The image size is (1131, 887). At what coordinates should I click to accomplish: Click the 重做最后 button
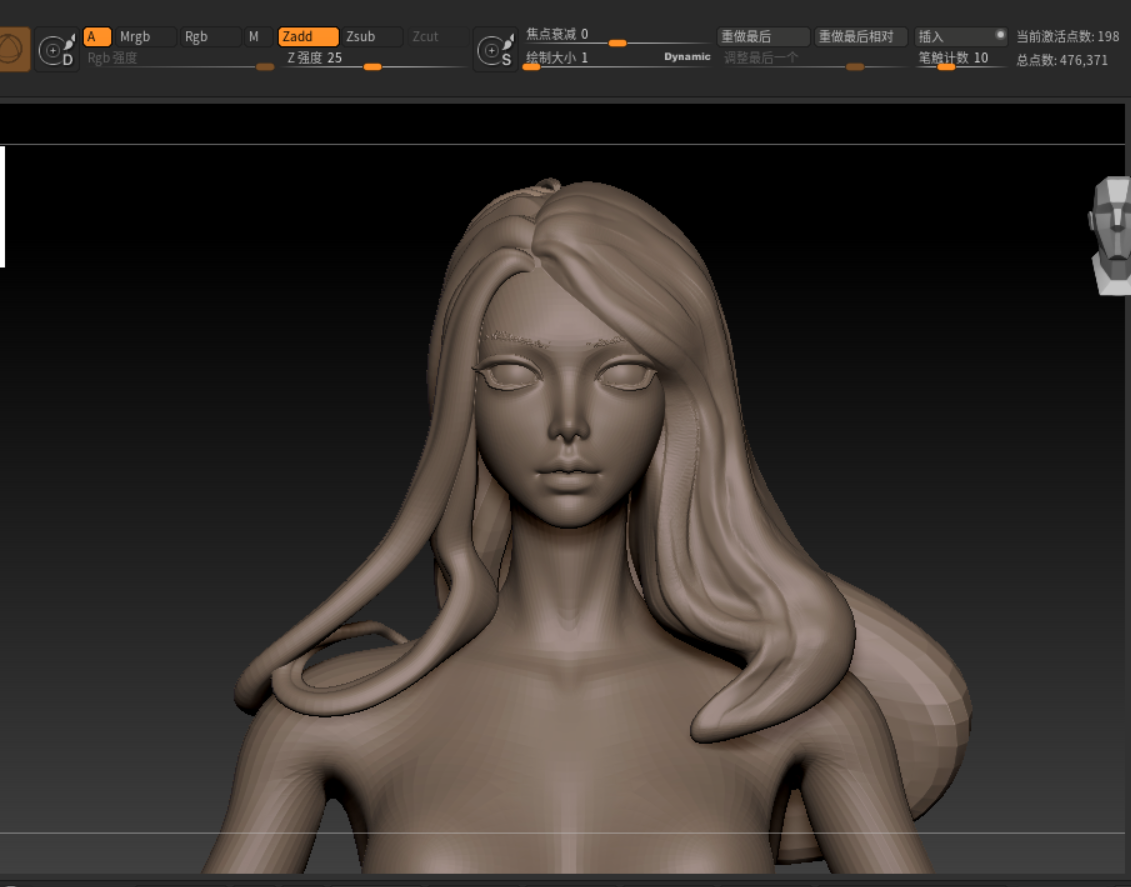763,37
